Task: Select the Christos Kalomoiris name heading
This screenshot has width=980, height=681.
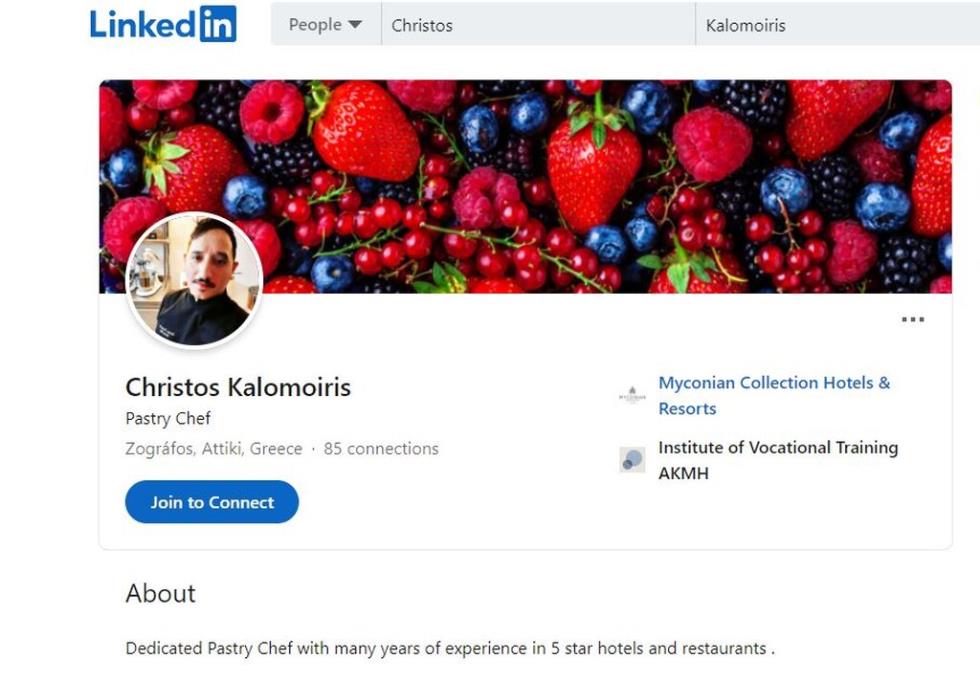Action: [238, 387]
